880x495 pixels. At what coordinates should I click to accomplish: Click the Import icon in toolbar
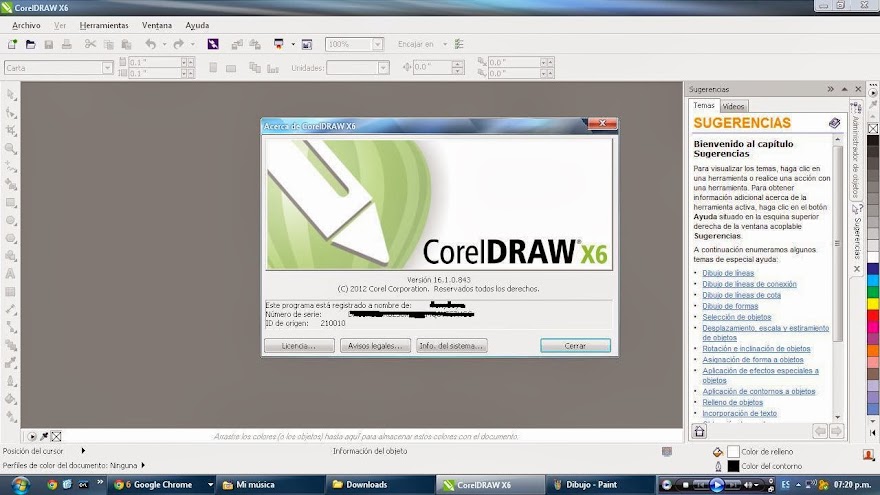coord(237,44)
